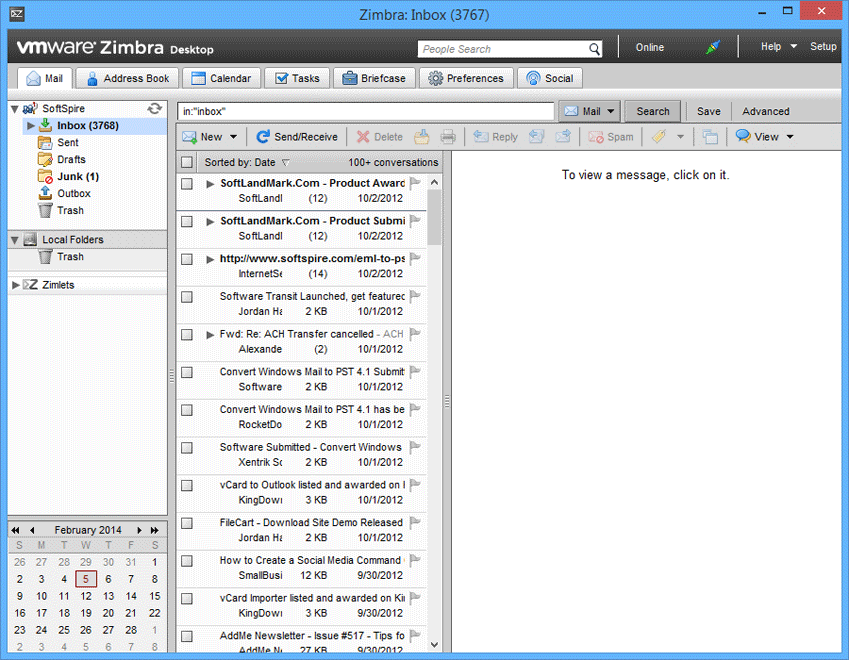The image size is (849, 660).
Task: Click the in:"inbox" search query field
Action: coord(365,111)
